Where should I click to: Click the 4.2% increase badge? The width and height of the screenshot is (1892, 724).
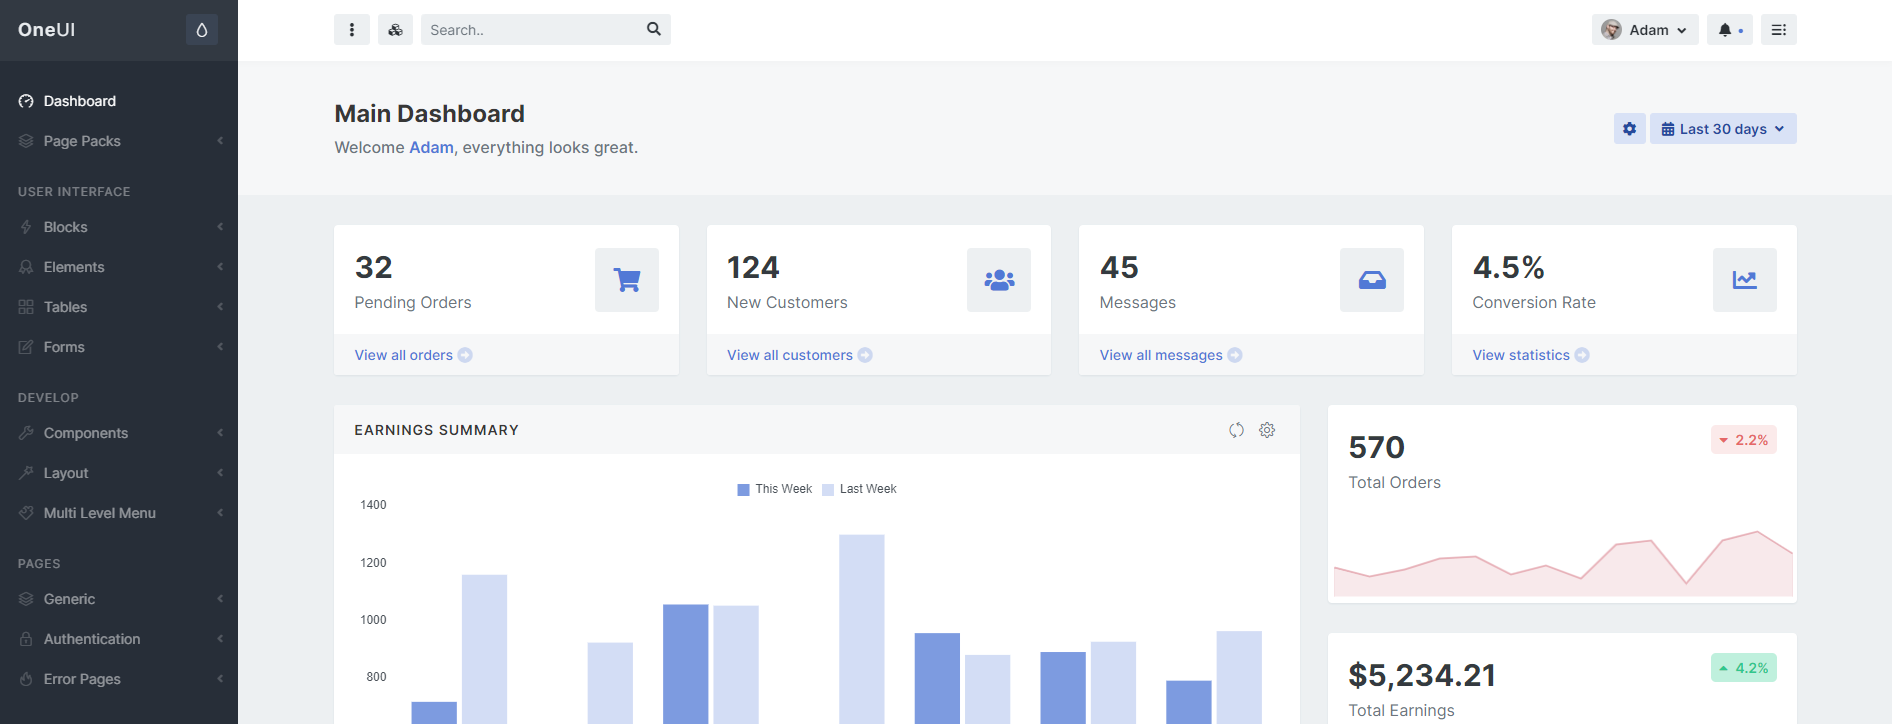(x=1744, y=668)
